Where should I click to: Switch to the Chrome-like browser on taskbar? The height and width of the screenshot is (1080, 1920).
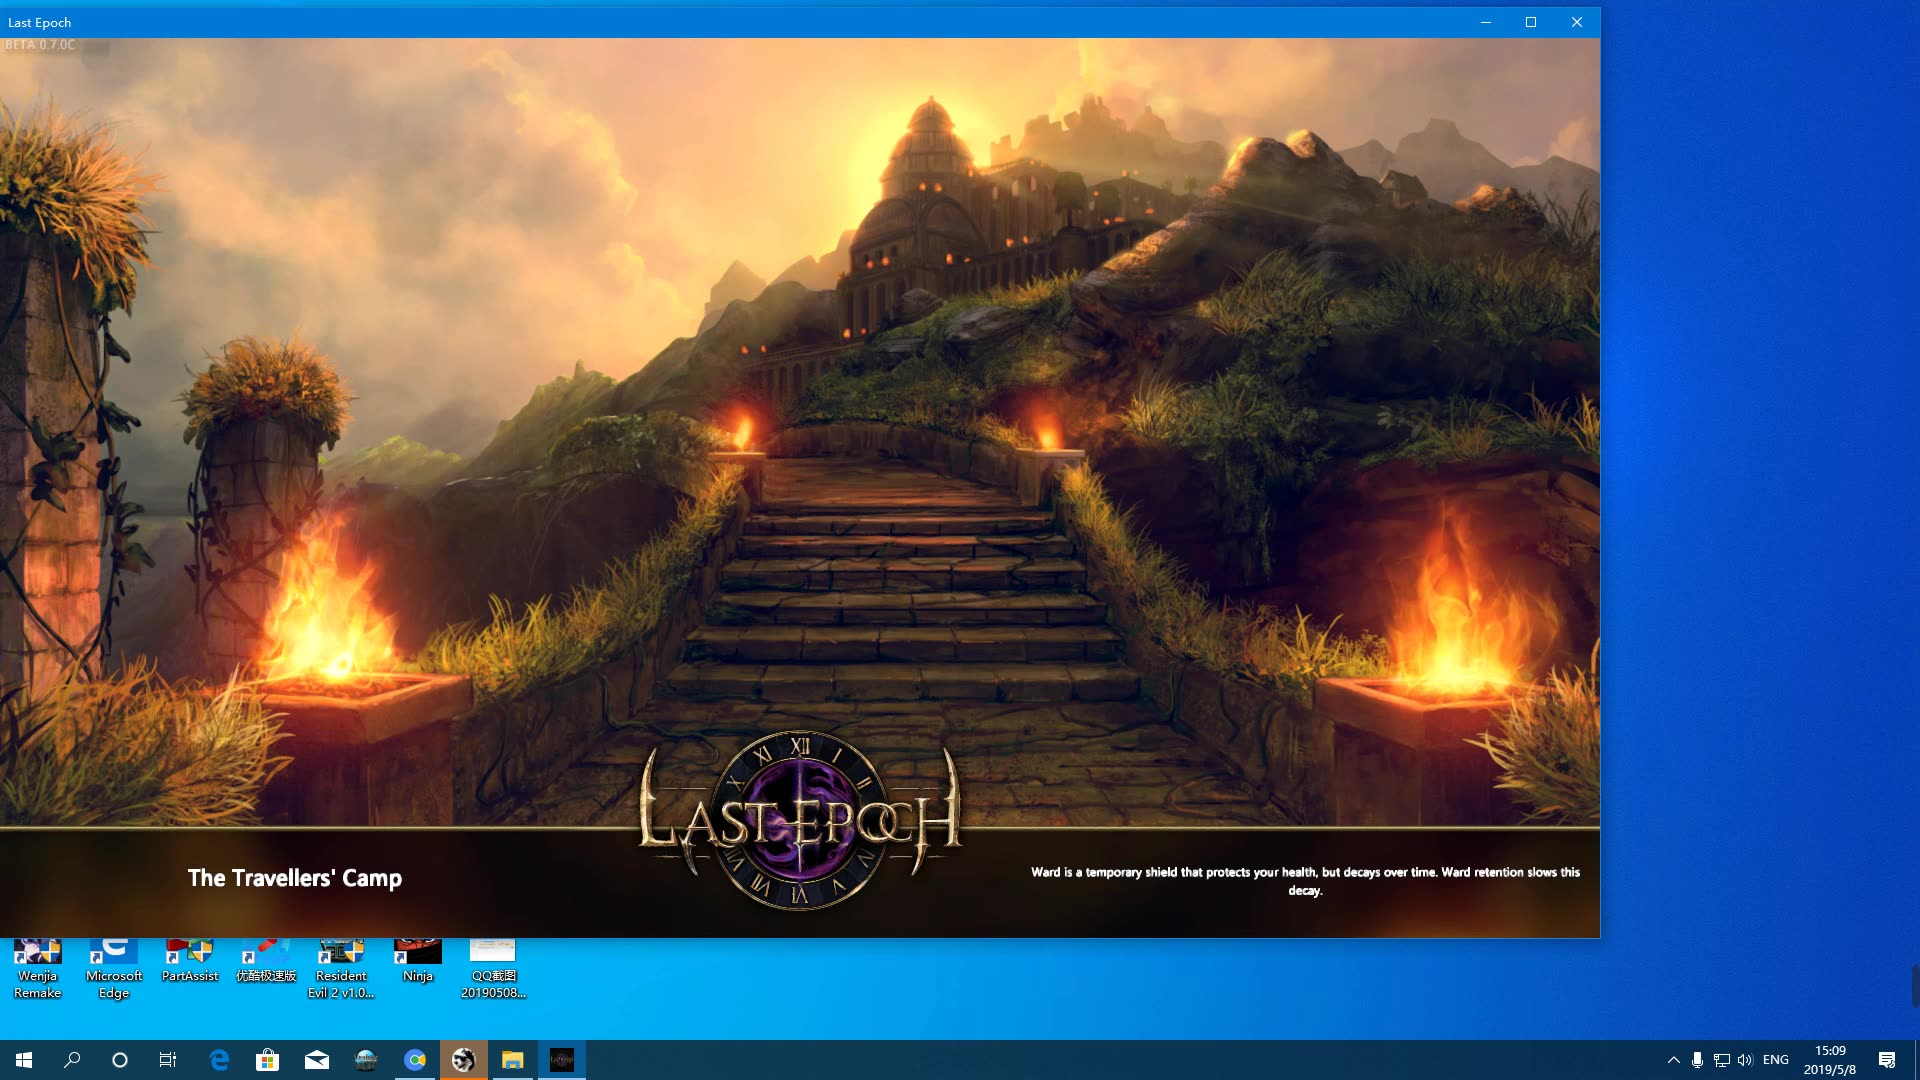pyautogui.click(x=415, y=1060)
